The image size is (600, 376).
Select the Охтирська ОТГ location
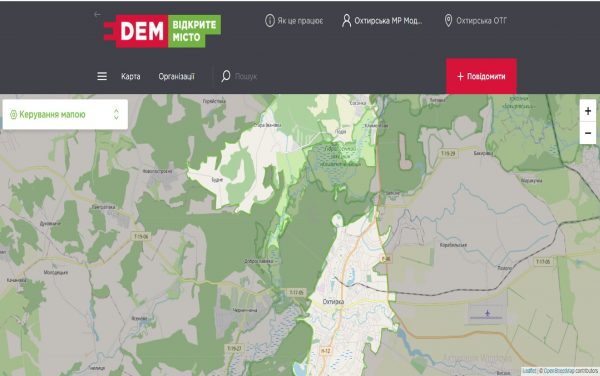pos(475,21)
